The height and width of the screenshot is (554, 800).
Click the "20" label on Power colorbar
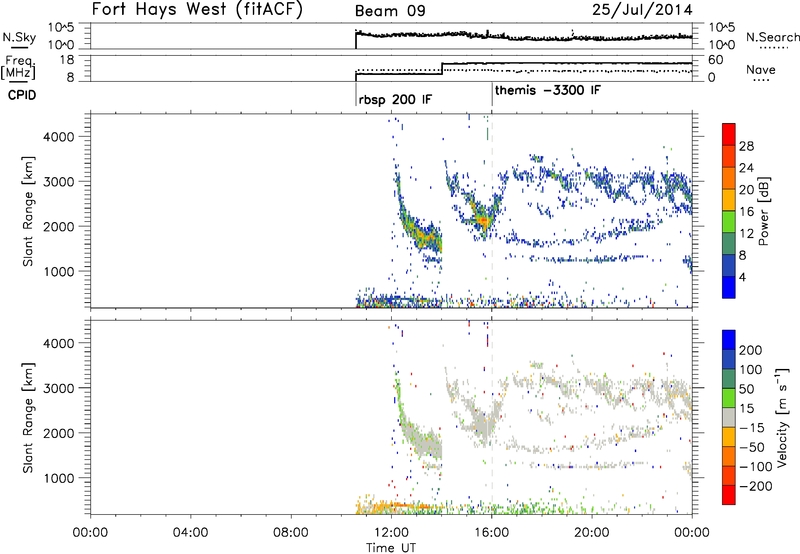point(746,190)
